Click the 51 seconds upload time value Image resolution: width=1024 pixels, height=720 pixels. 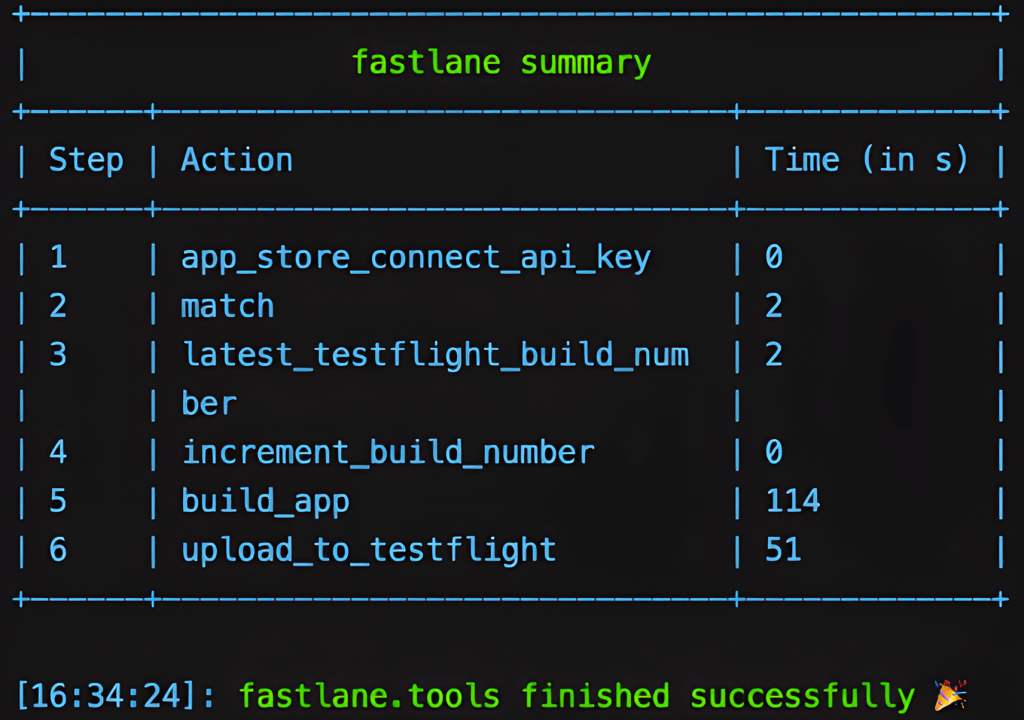coord(783,549)
